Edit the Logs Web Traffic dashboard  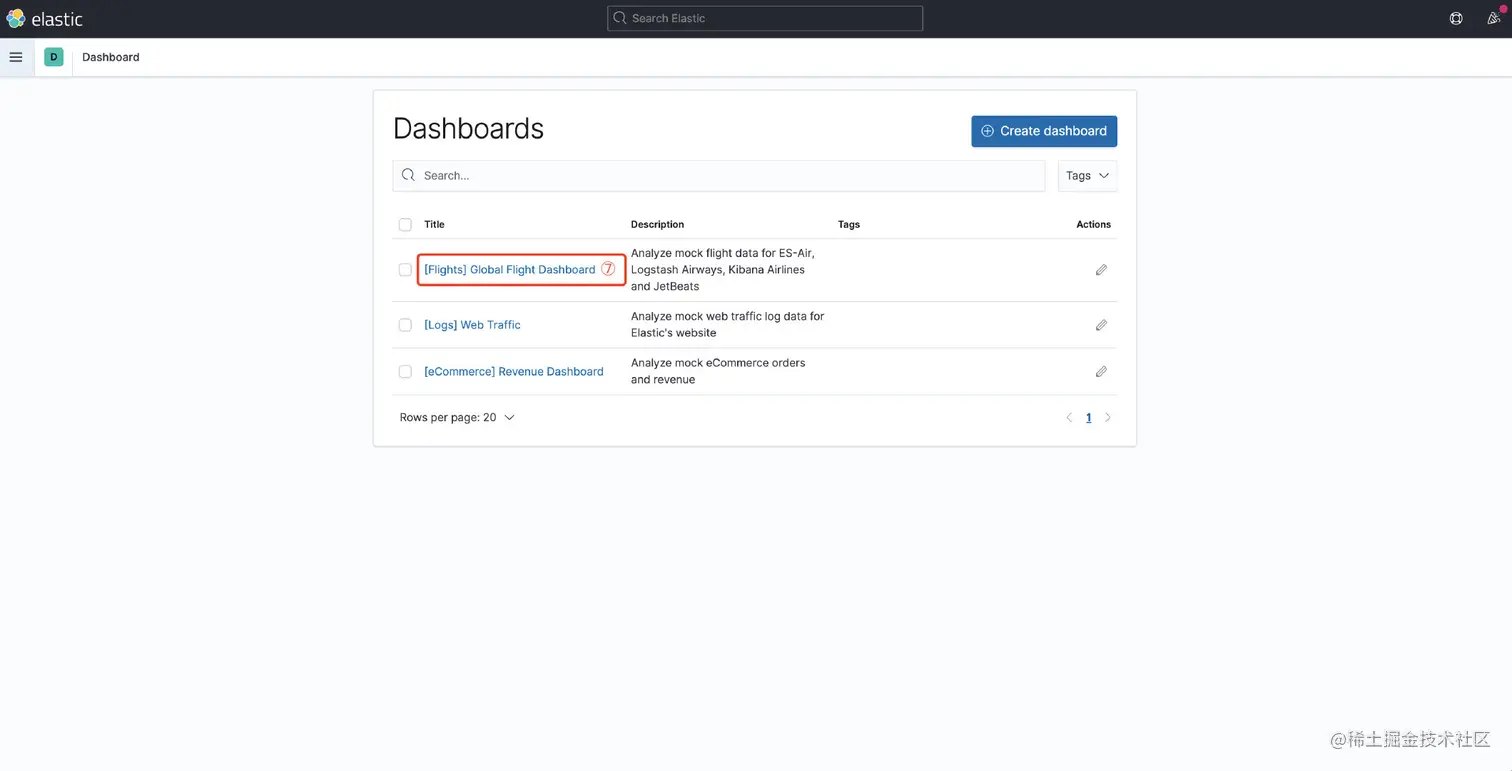pos(1101,325)
